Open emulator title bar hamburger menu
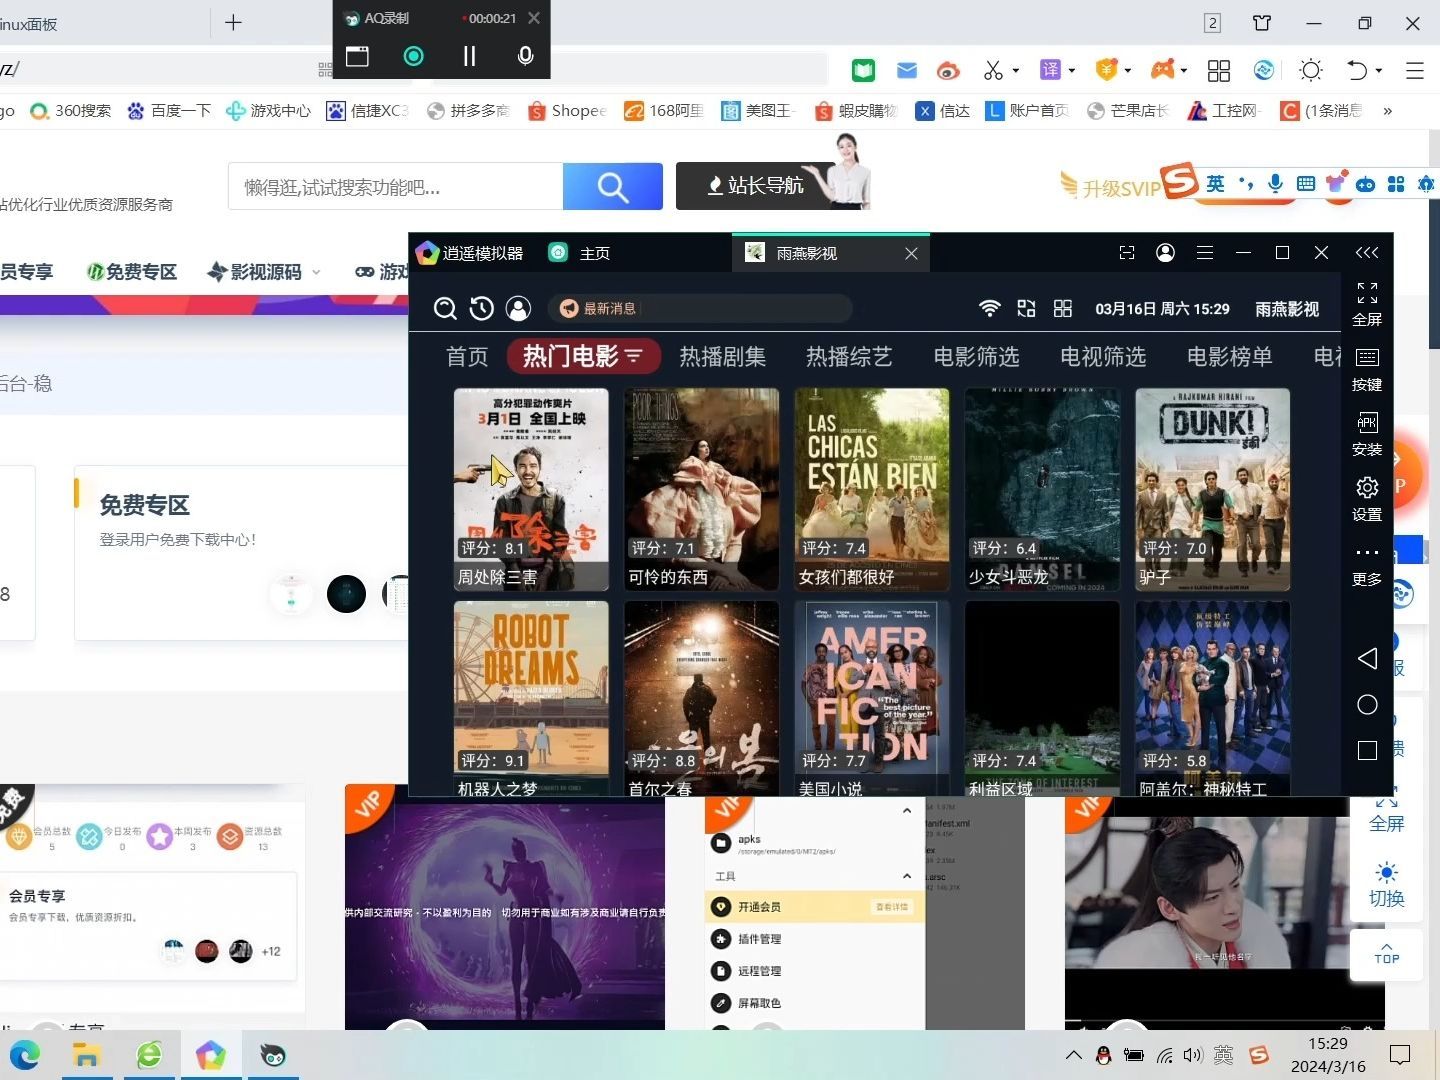 pyautogui.click(x=1205, y=253)
